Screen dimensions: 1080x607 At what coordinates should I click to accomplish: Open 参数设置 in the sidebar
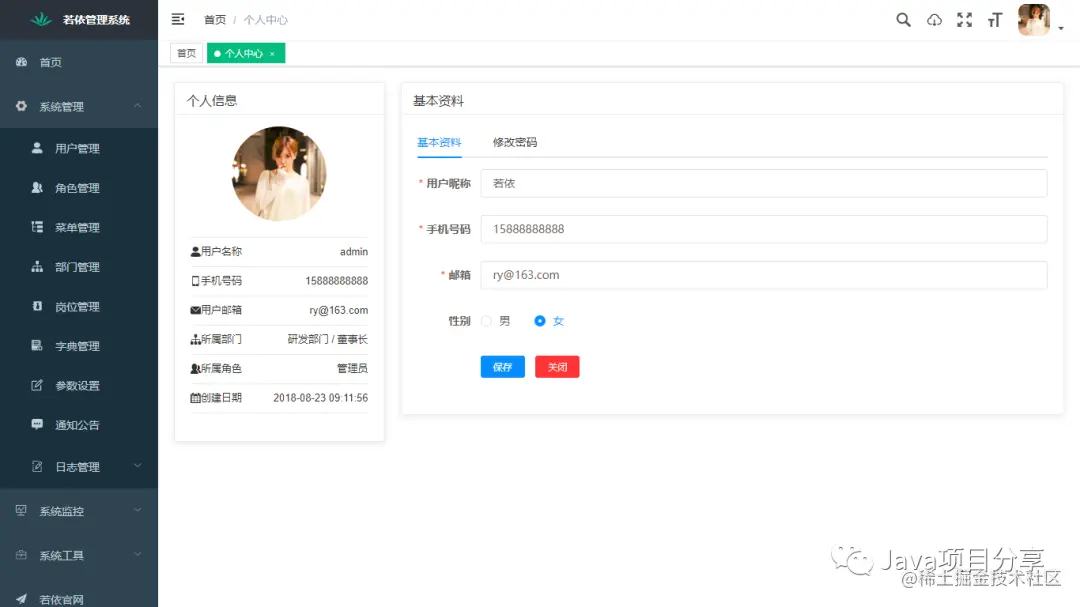[x=79, y=385]
